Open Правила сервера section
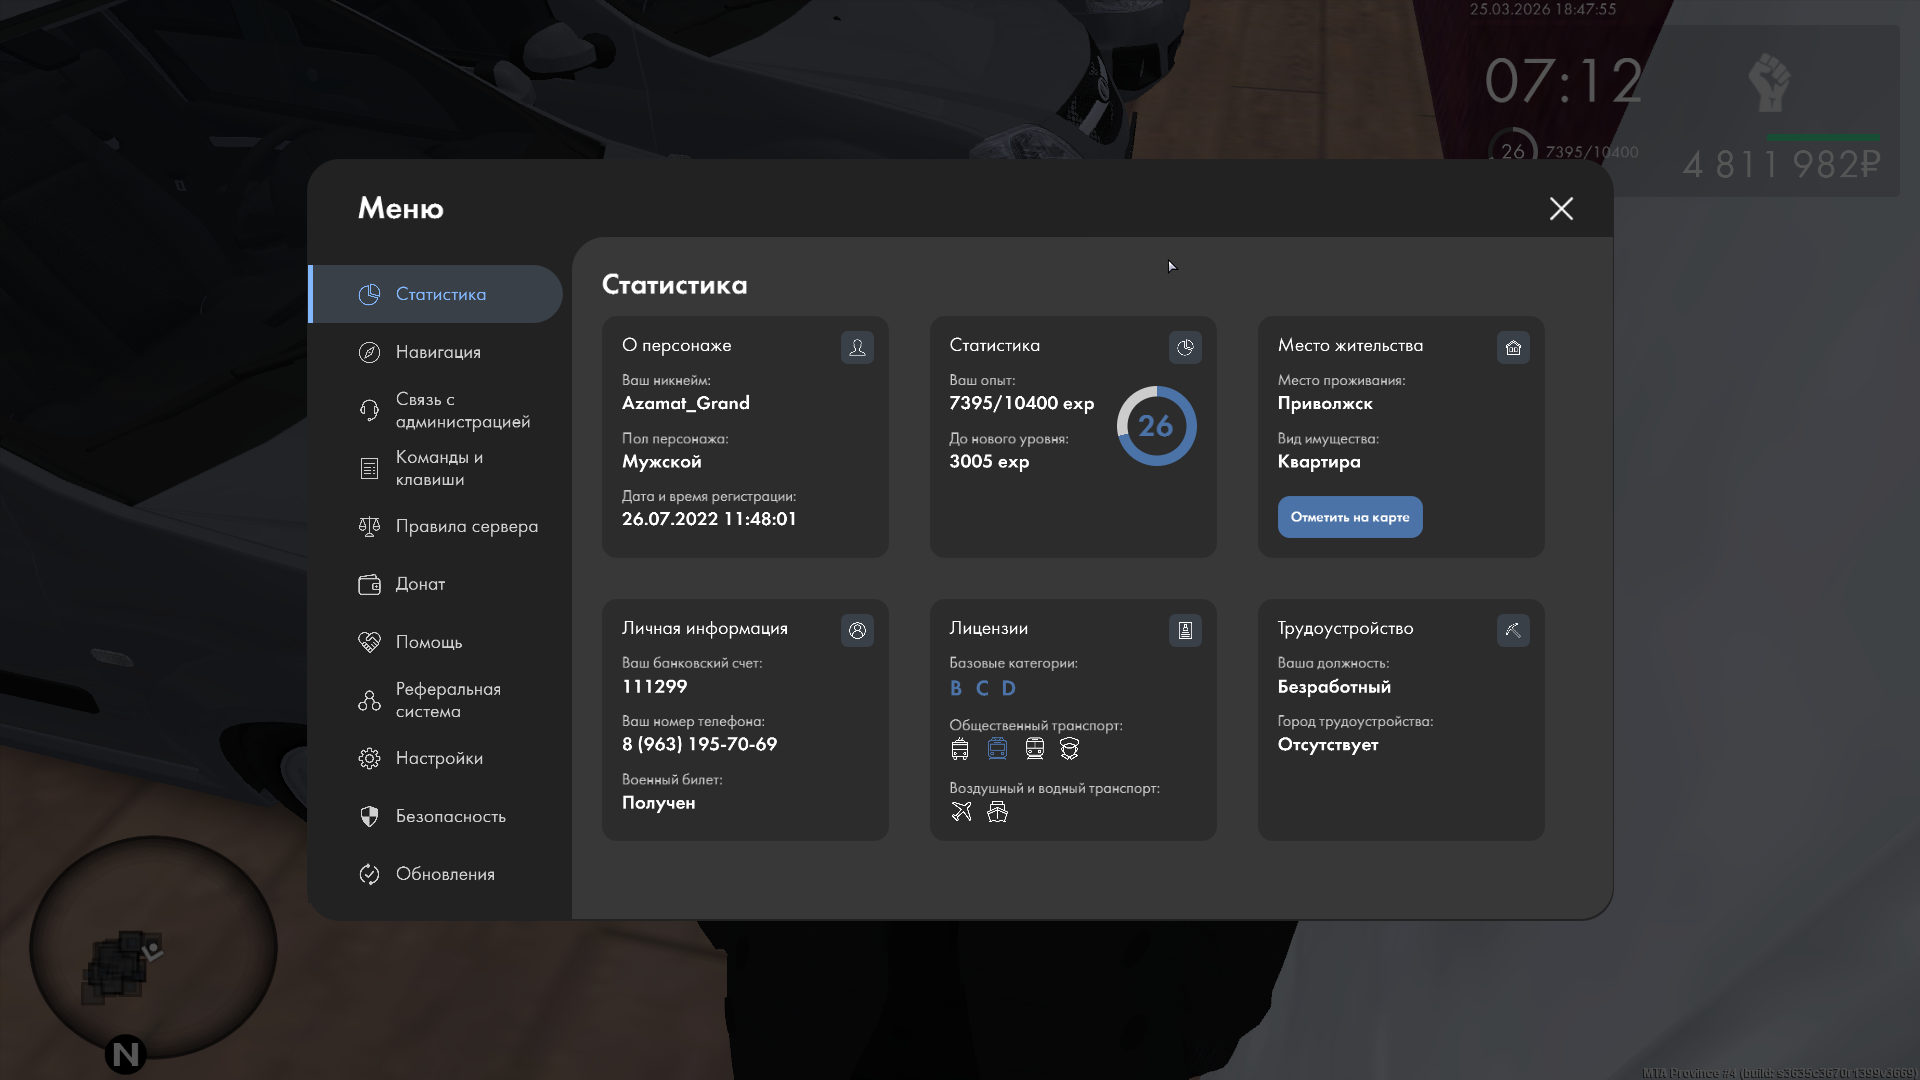The width and height of the screenshot is (1920, 1080). [x=466, y=526]
